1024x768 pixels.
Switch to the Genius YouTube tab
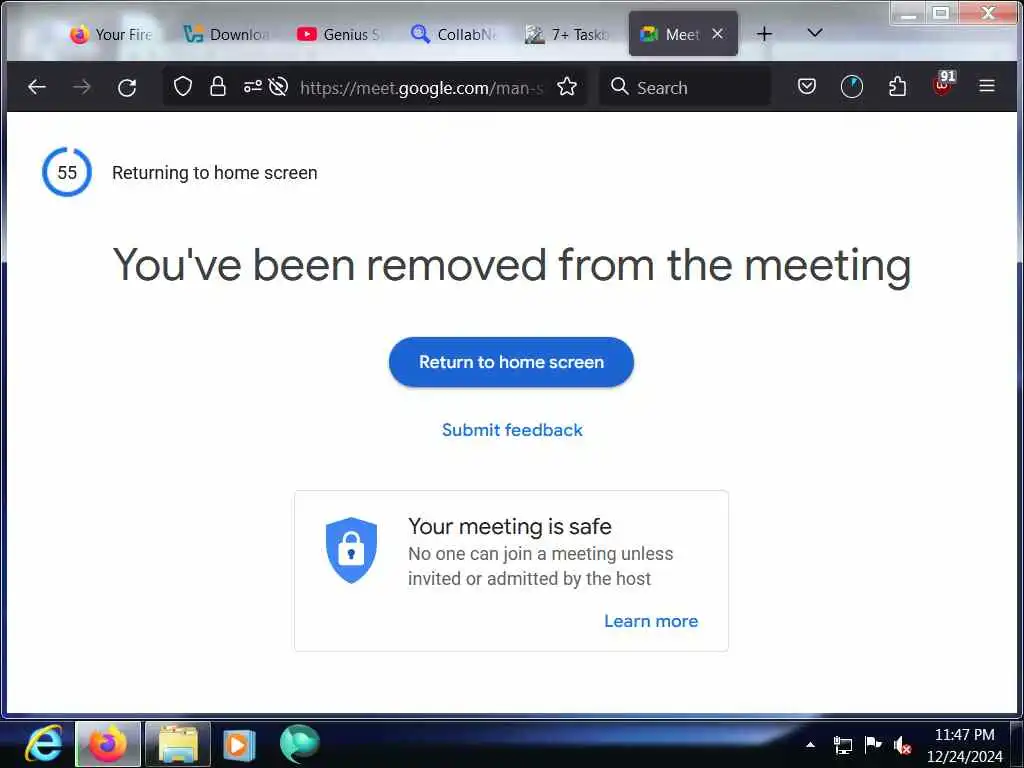pos(338,34)
